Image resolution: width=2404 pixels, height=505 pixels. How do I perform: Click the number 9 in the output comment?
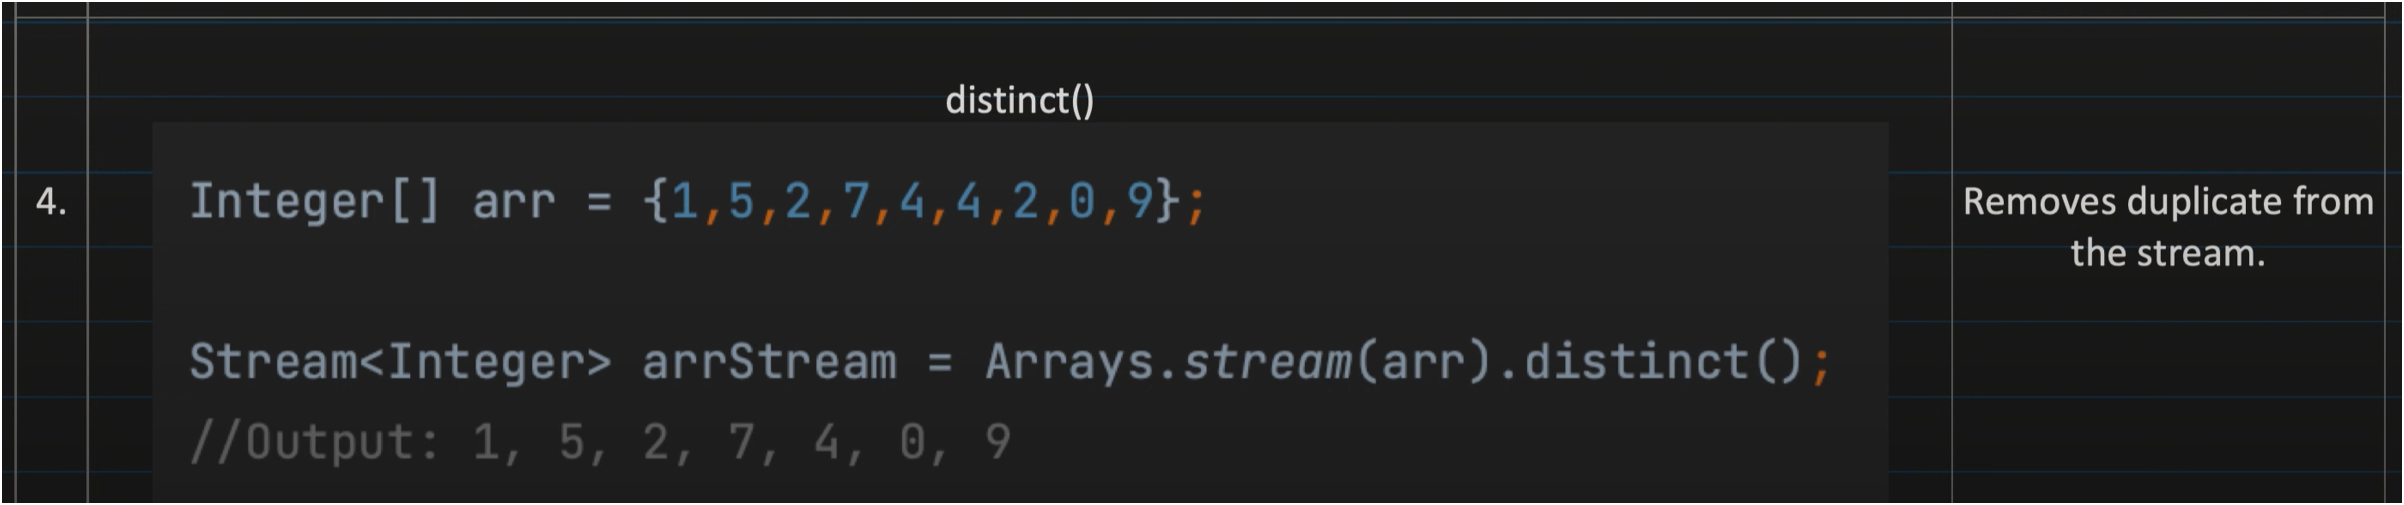[997, 442]
